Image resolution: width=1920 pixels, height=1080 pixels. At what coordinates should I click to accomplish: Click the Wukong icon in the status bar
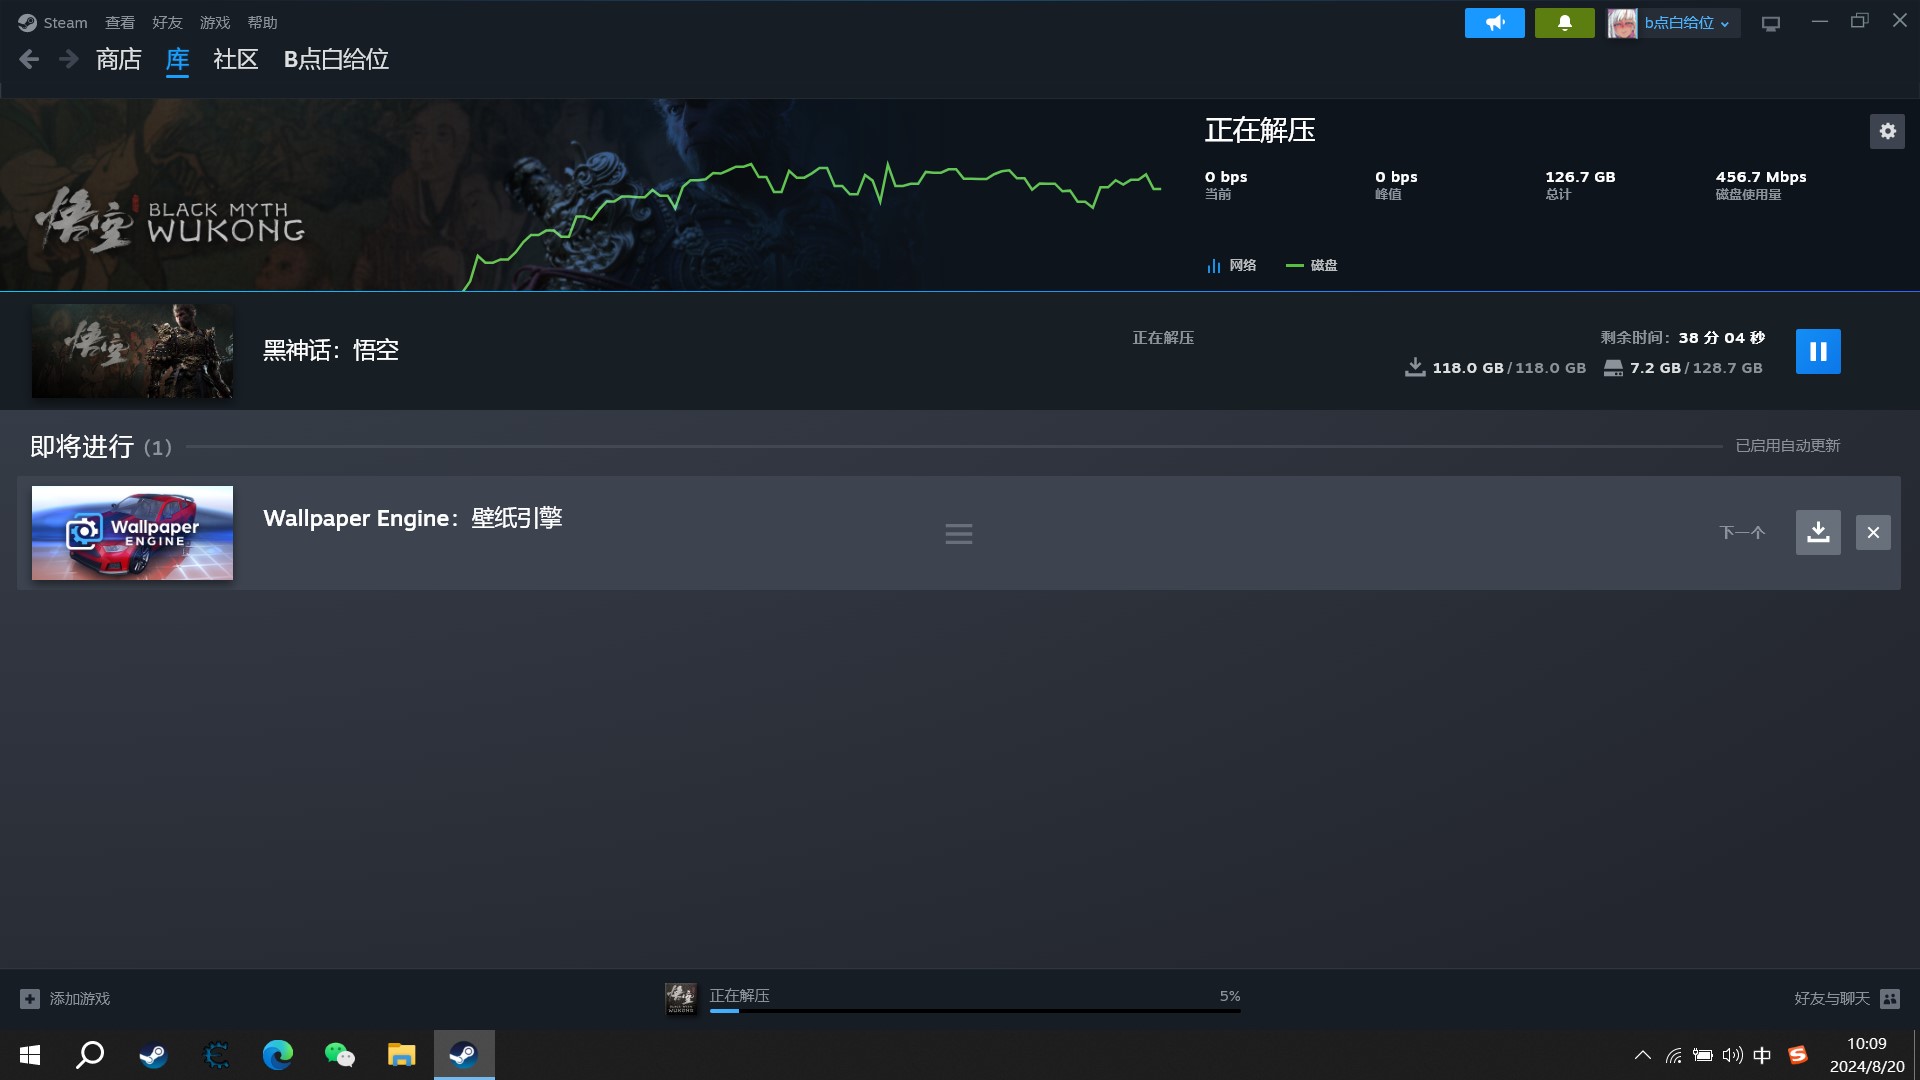(681, 998)
